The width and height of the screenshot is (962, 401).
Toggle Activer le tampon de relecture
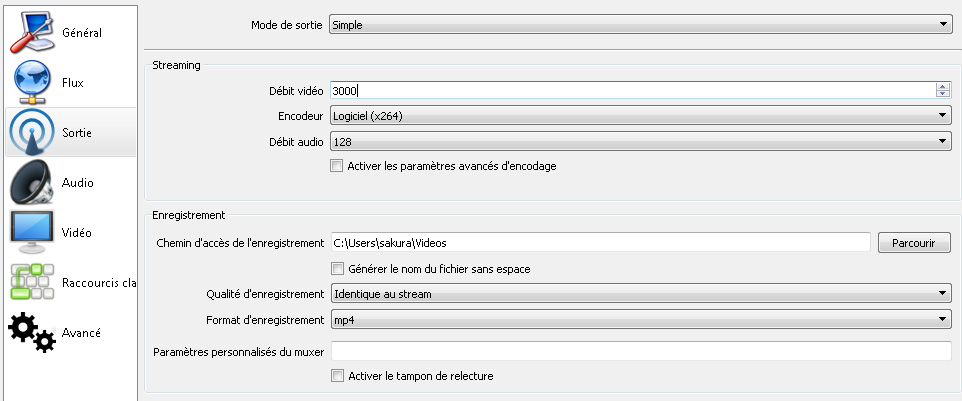pos(337,375)
